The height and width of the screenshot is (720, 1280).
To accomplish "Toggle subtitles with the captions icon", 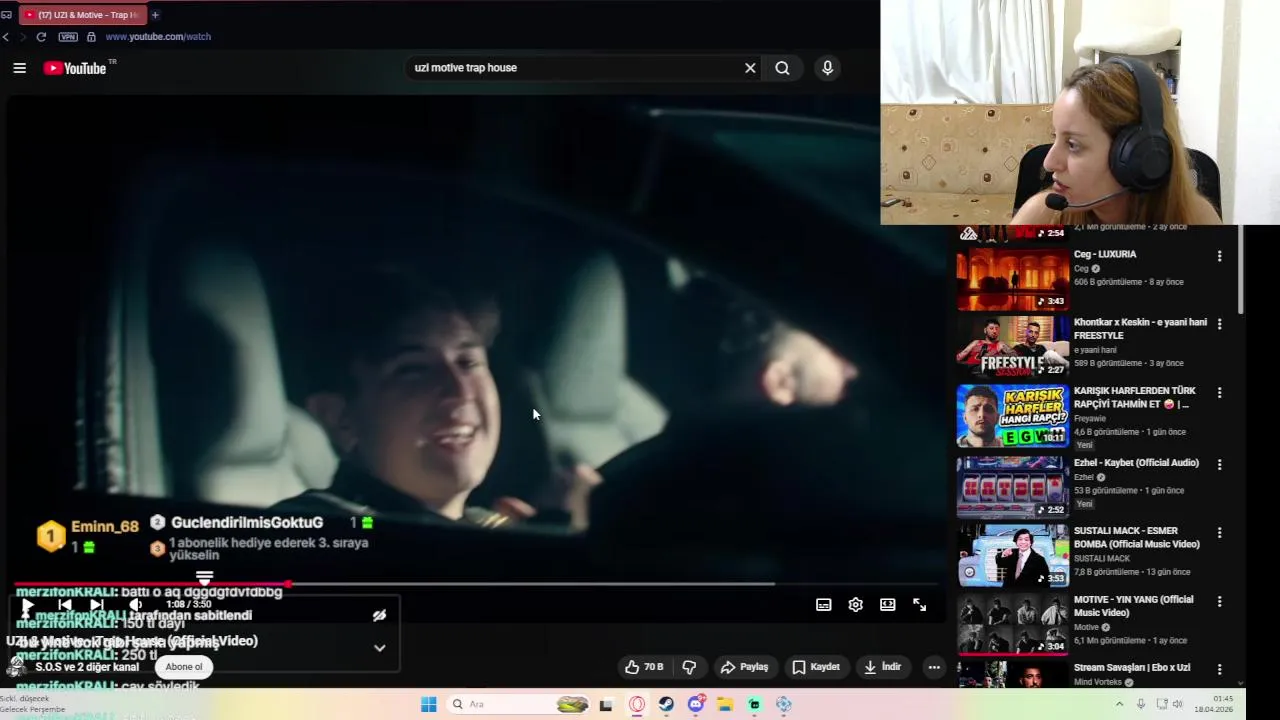I will (824, 605).
